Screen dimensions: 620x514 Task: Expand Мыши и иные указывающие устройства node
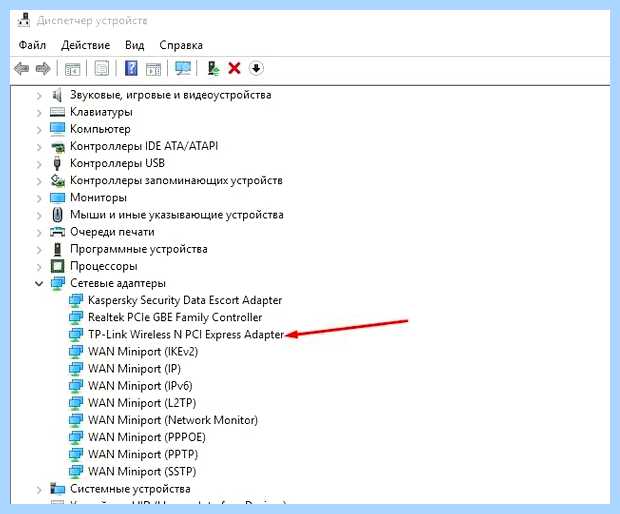(x=39, y=215)
